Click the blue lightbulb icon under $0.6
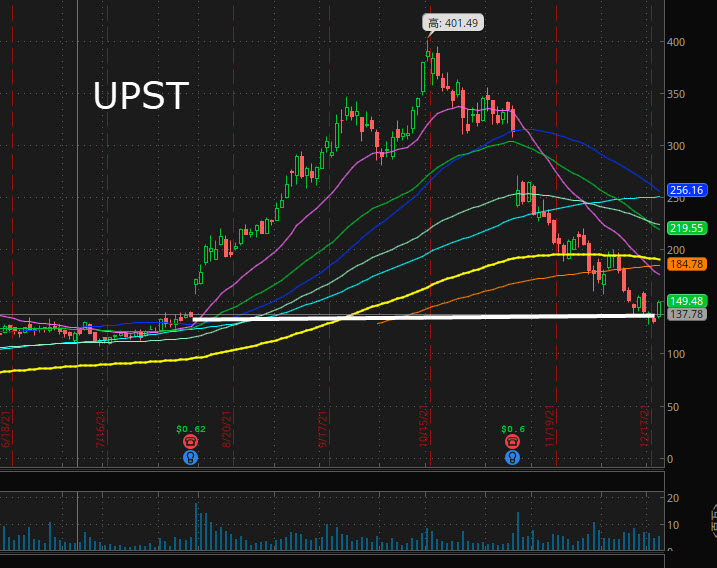The width and height of the screenshot is (717, 568). (513, 457)
